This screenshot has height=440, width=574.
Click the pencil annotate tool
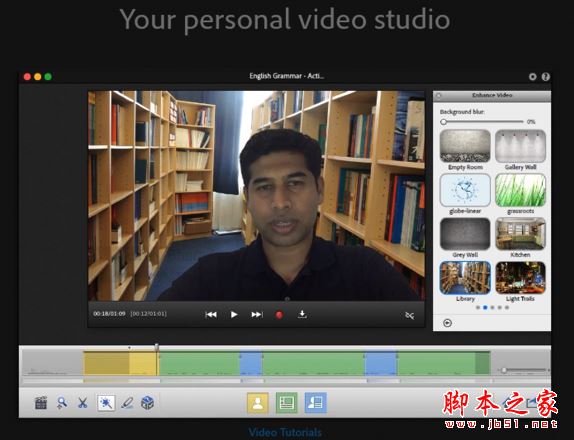click(x=127, y=403)
